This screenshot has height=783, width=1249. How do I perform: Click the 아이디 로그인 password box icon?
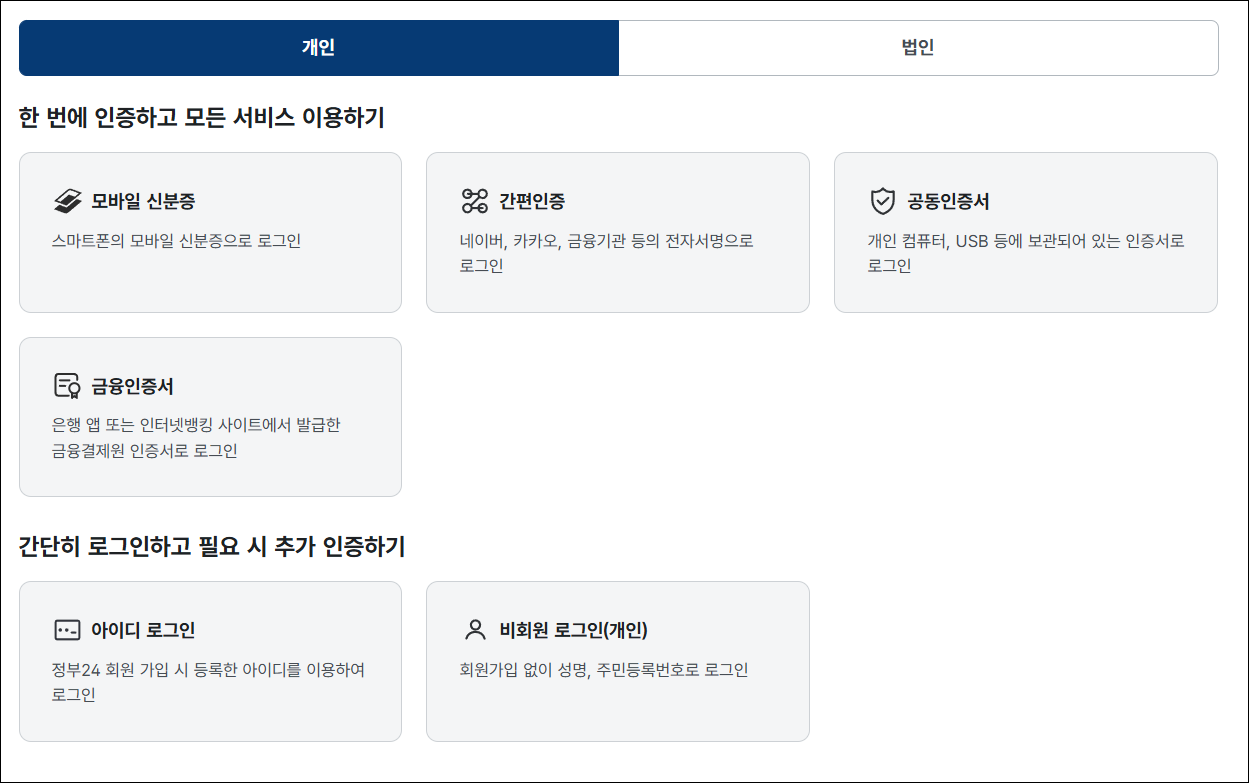(67, 630)
